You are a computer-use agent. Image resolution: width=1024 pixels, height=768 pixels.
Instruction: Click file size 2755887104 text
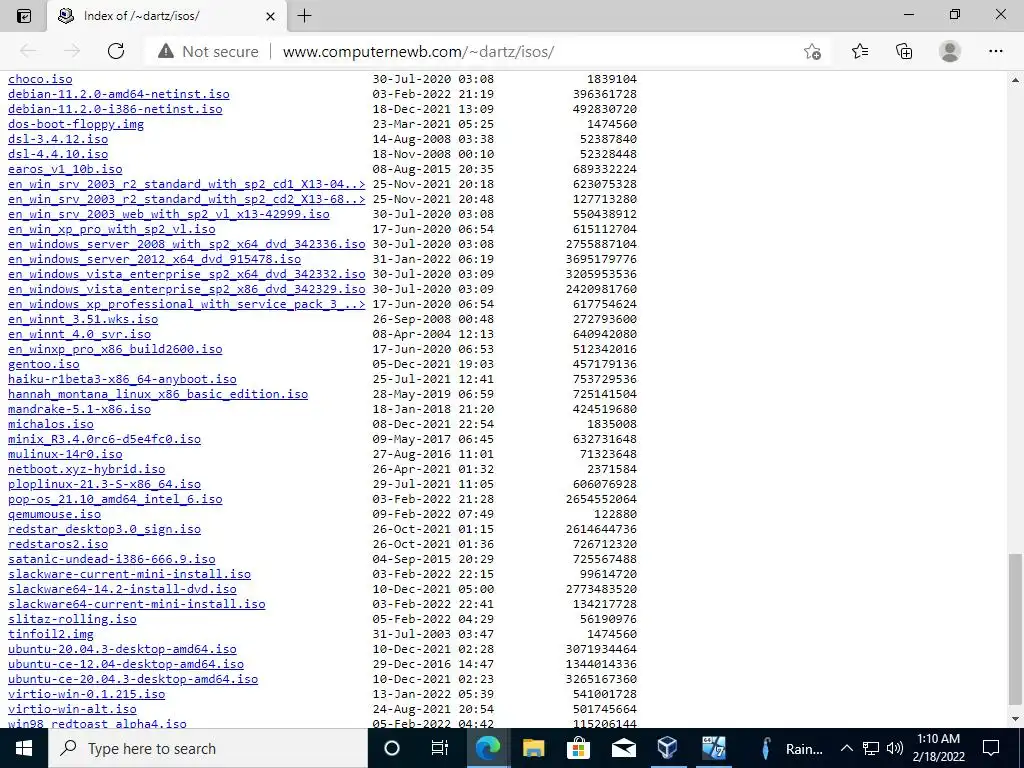601,244
